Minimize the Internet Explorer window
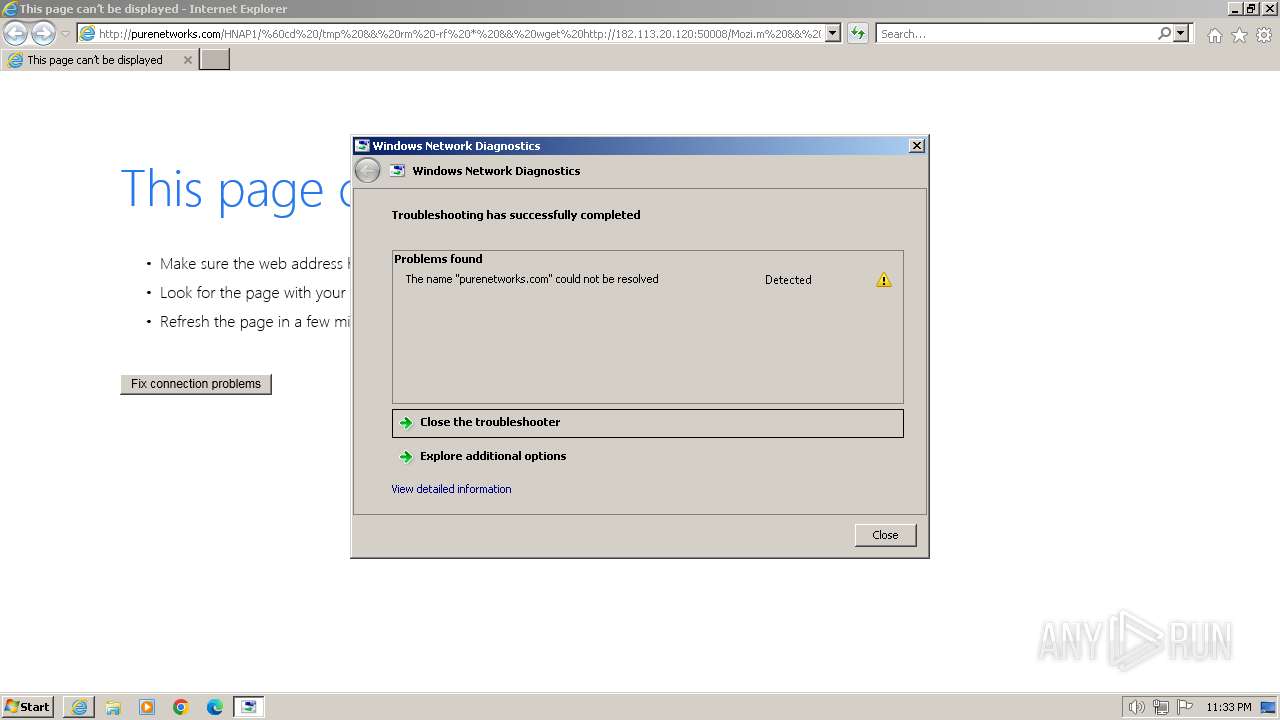 pyautogui.click(x=1236, y=8)
